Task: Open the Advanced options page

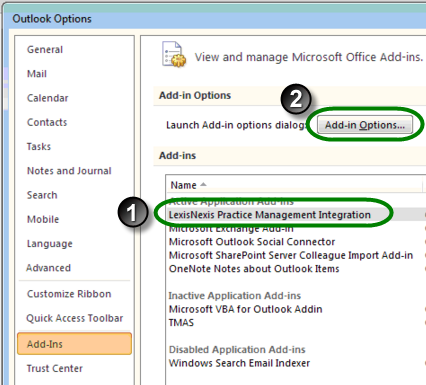Action: pos(48,268)
